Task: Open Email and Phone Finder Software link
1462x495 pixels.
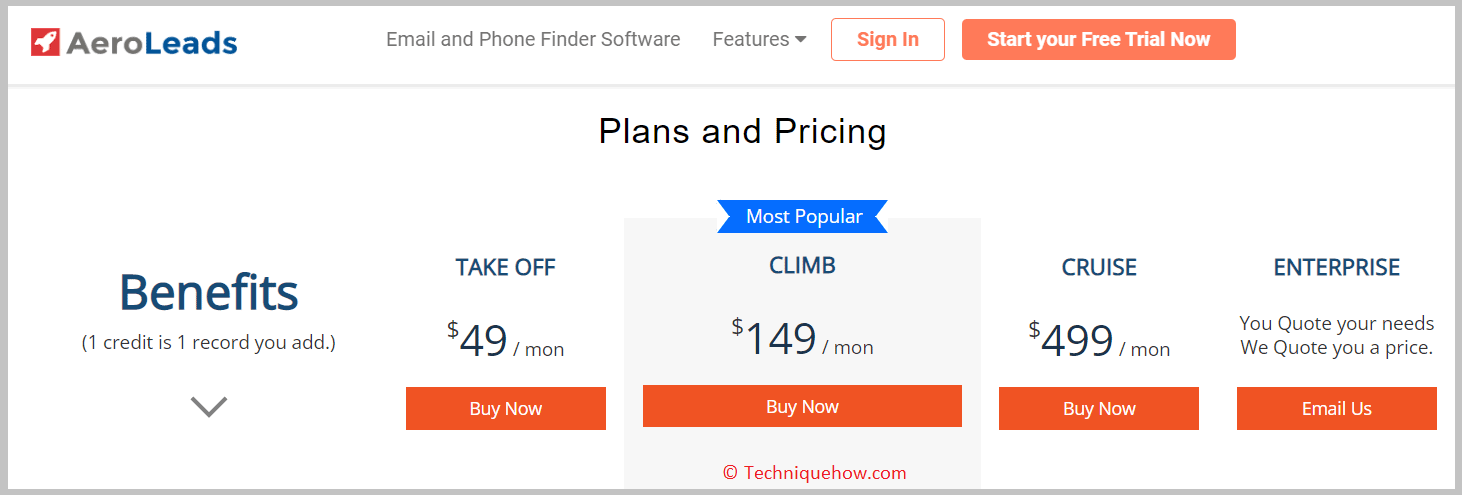Action: click(533, 40)
